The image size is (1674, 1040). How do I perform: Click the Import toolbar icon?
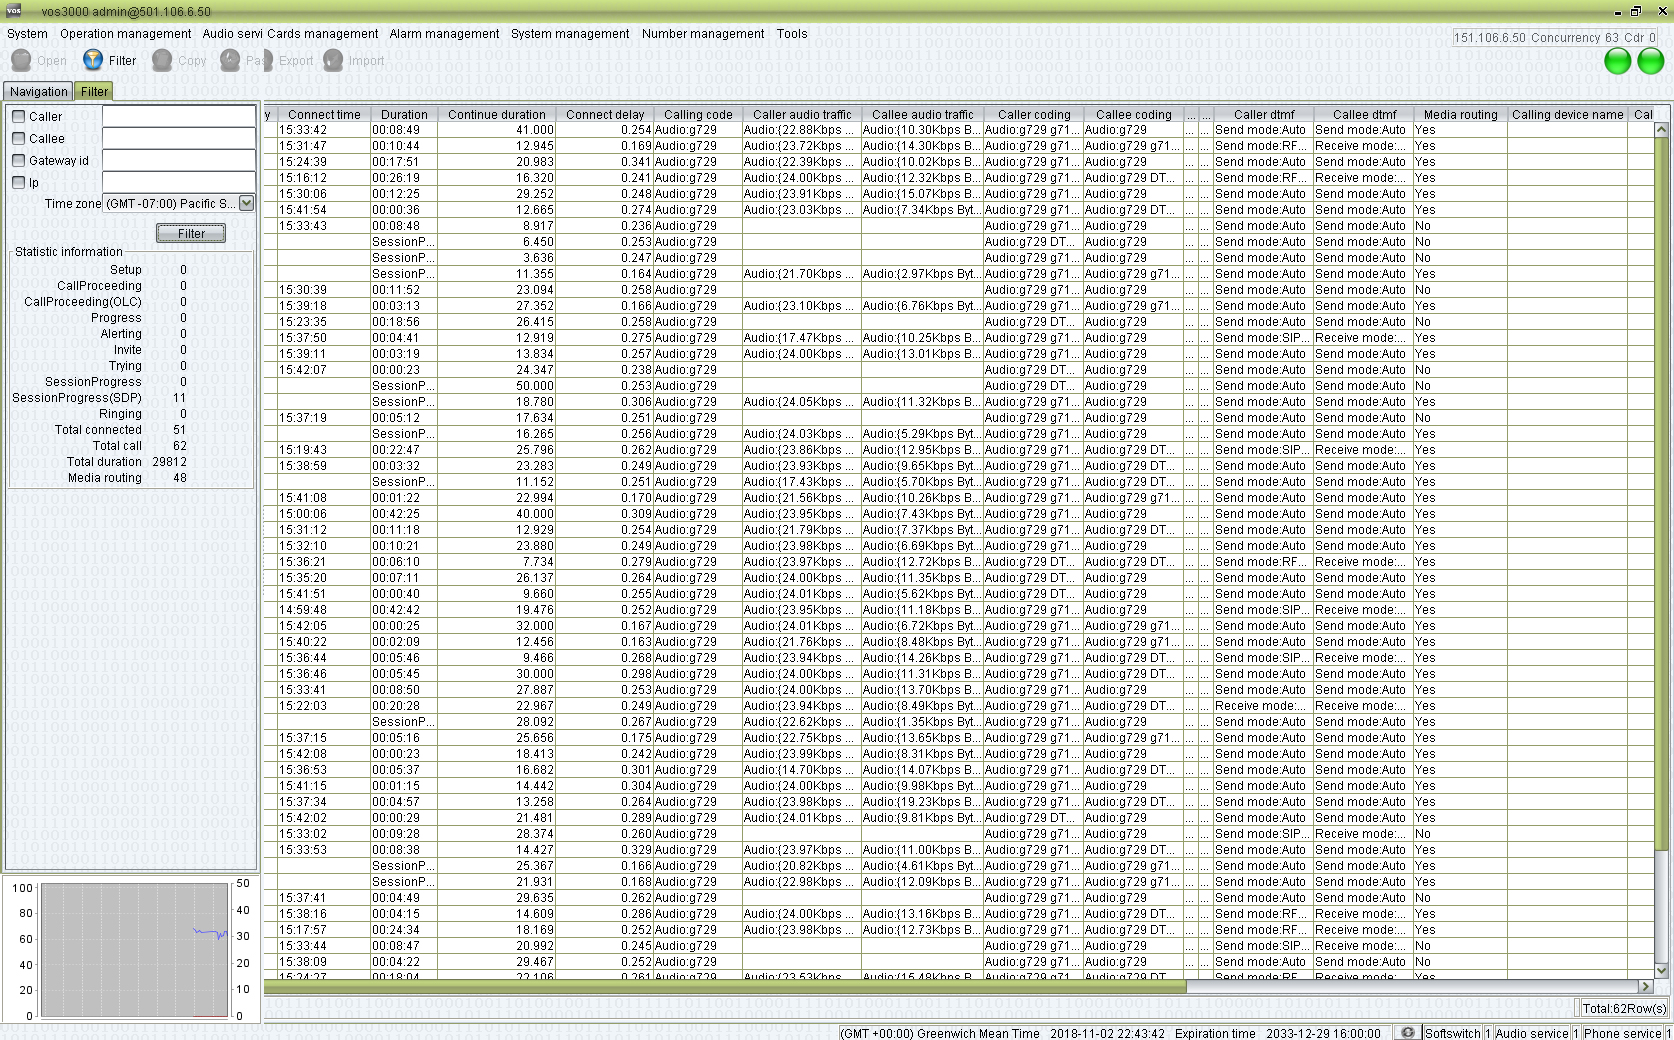[334, 60]
